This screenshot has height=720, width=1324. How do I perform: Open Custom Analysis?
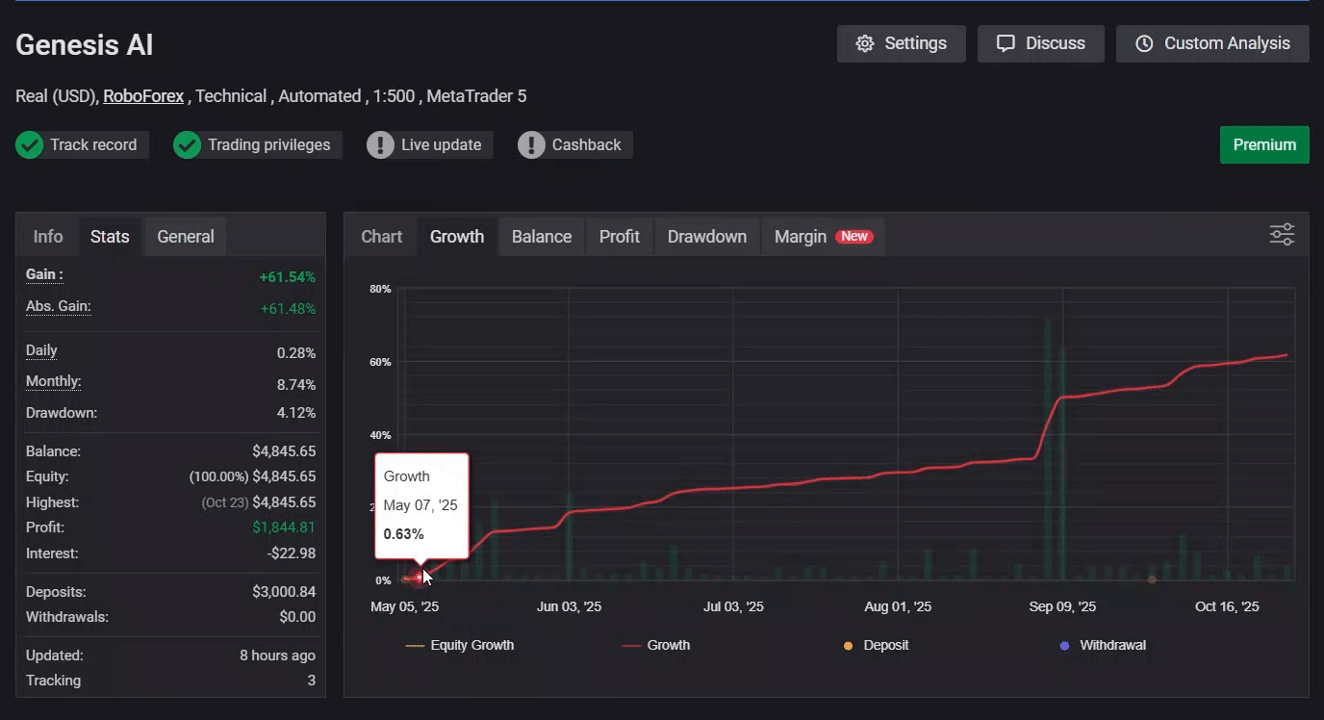[x=1213, y=44]
